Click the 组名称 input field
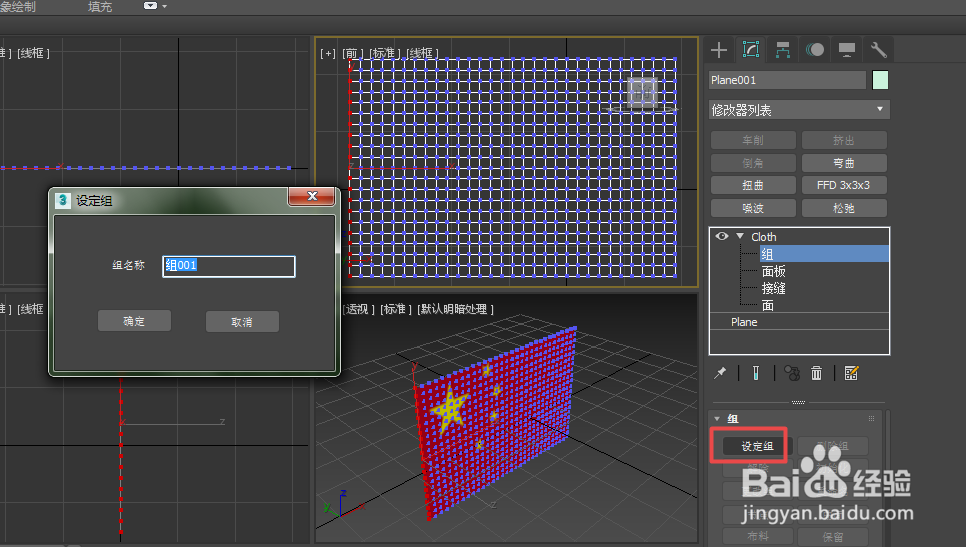Screen dimensions: 966x547 click(x=229, y=266)
